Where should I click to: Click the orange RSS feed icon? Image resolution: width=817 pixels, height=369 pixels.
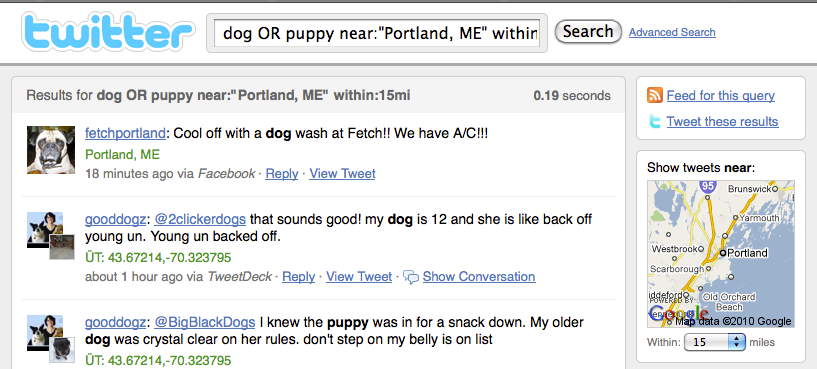(x=654, y=95)
